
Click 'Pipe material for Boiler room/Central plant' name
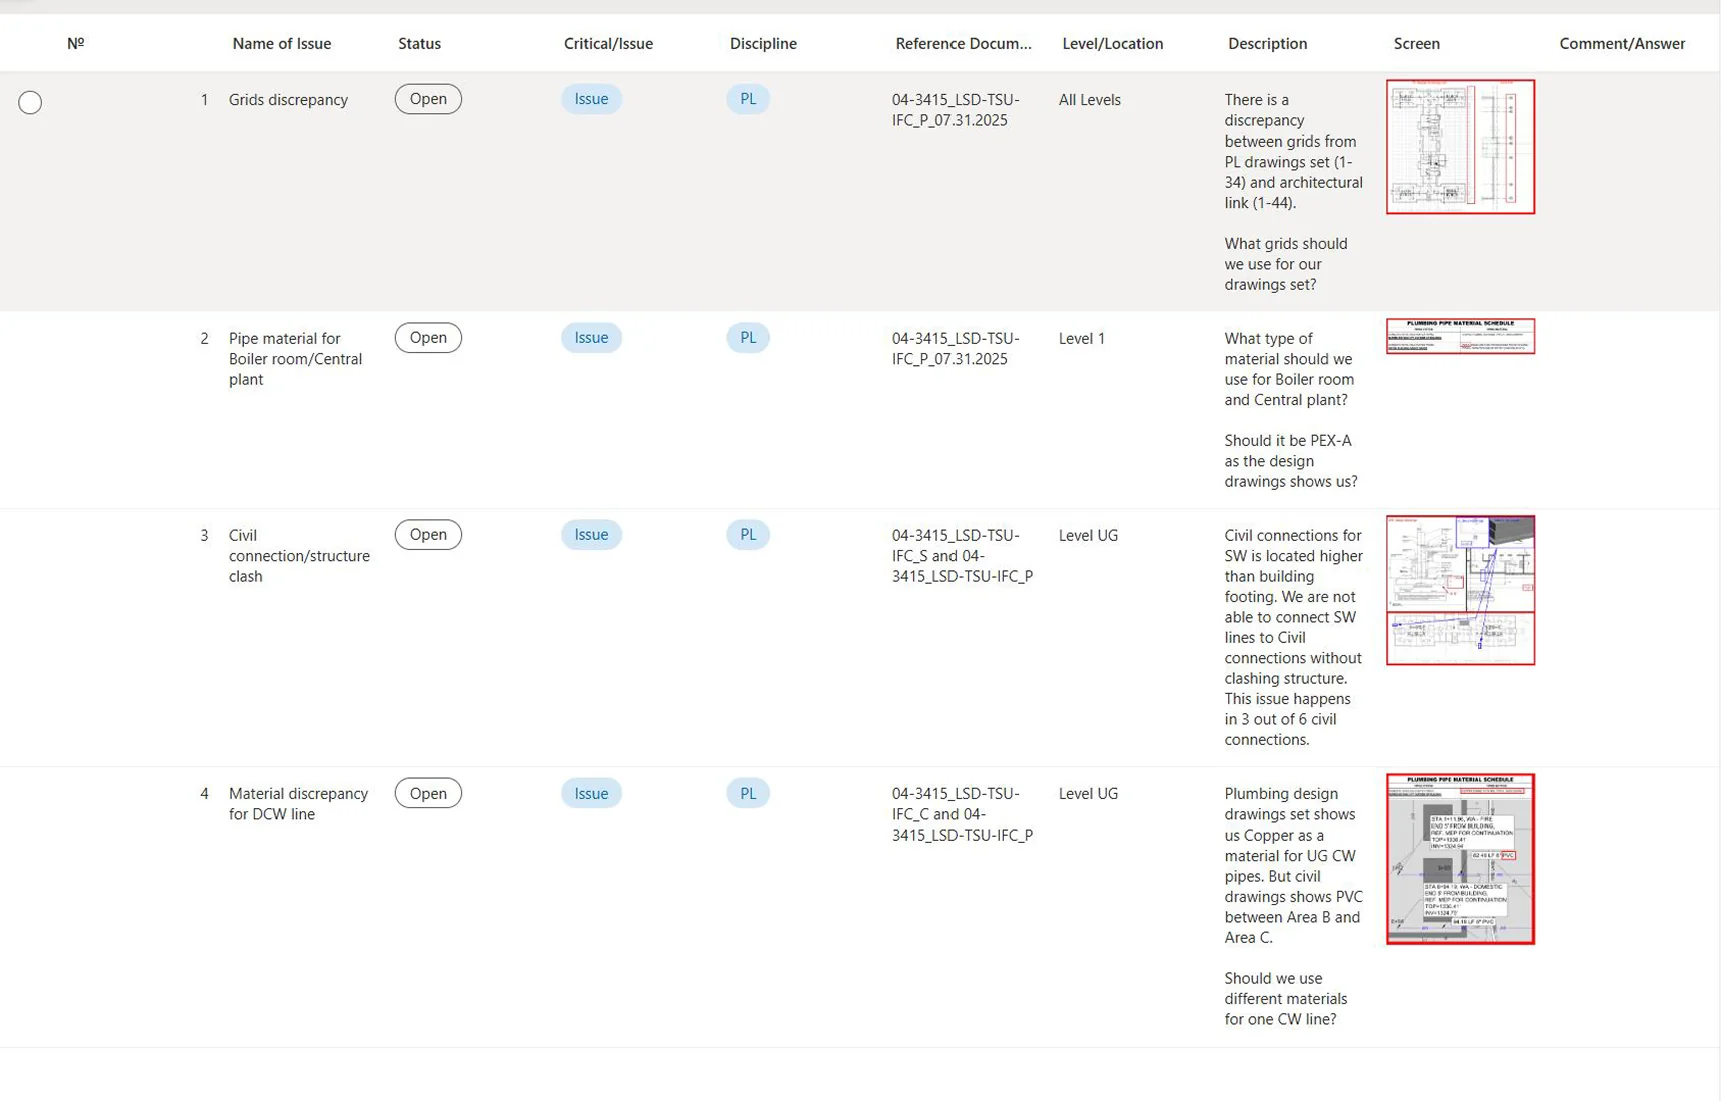click(295, 359)
